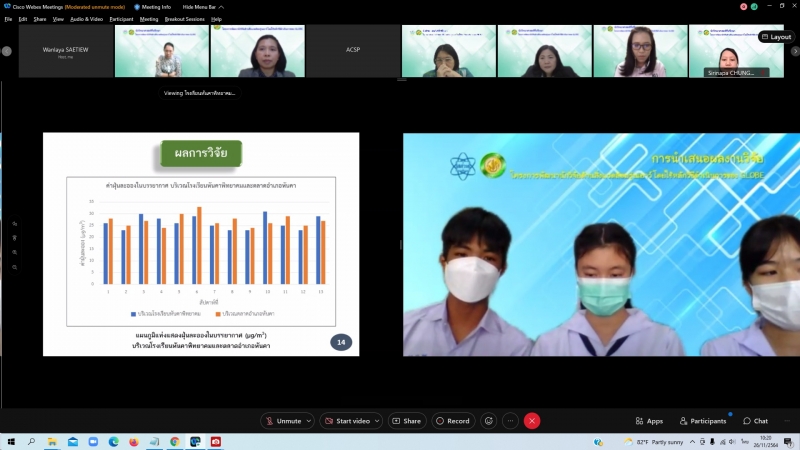Open video options arrow beside Start video
800x450 pixels.
pos(381,421)
